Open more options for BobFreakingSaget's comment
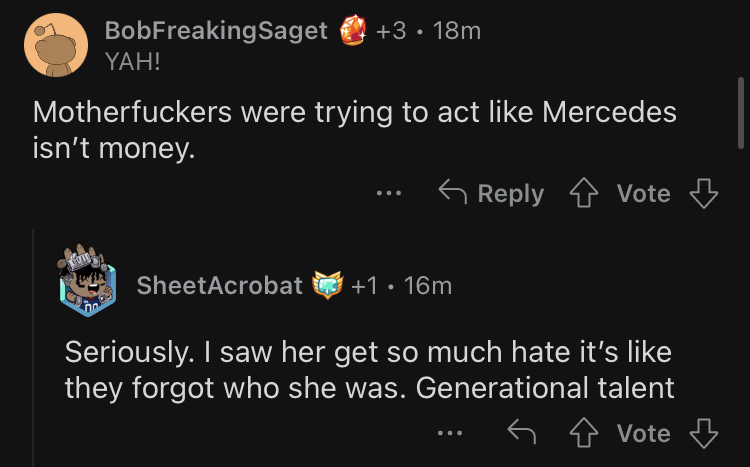 [x=389, y=193]
